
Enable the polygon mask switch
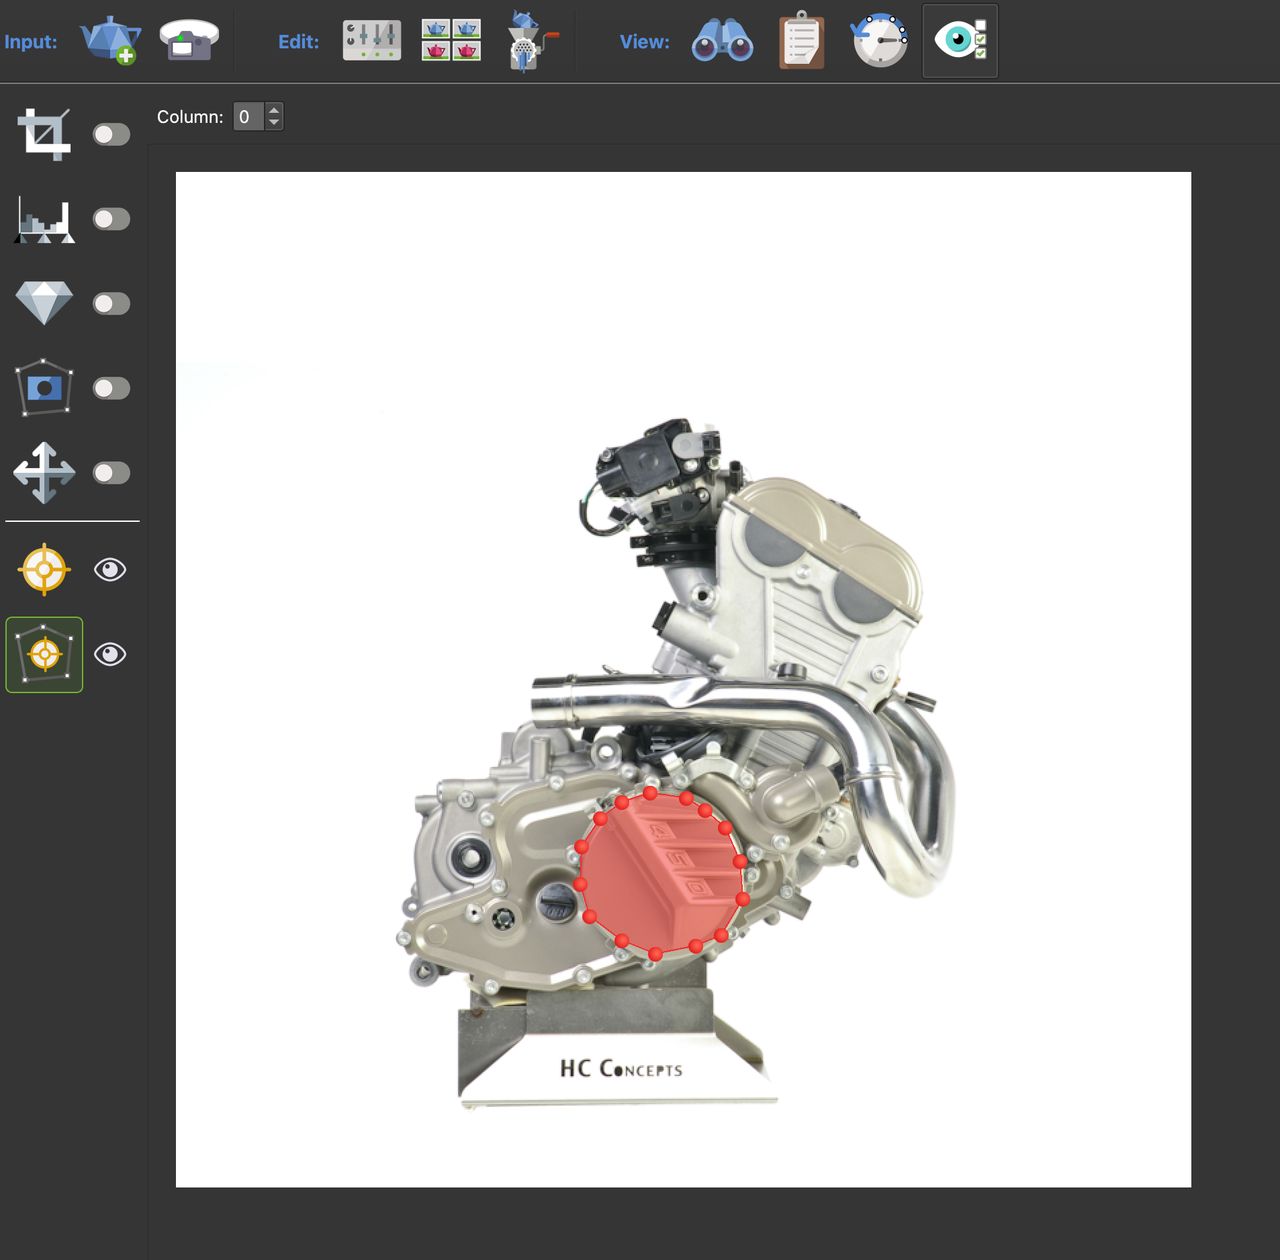coord(111,388)
